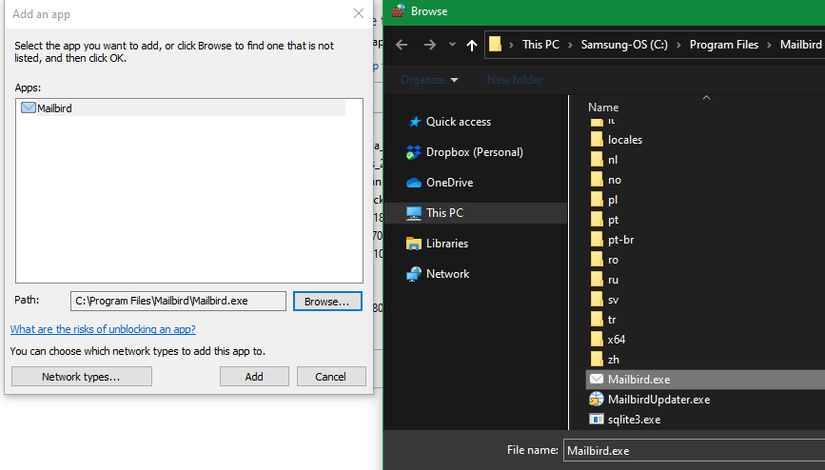Open Libraries in navigation pane
Screen dimensions: 825x470
(447, 243)
